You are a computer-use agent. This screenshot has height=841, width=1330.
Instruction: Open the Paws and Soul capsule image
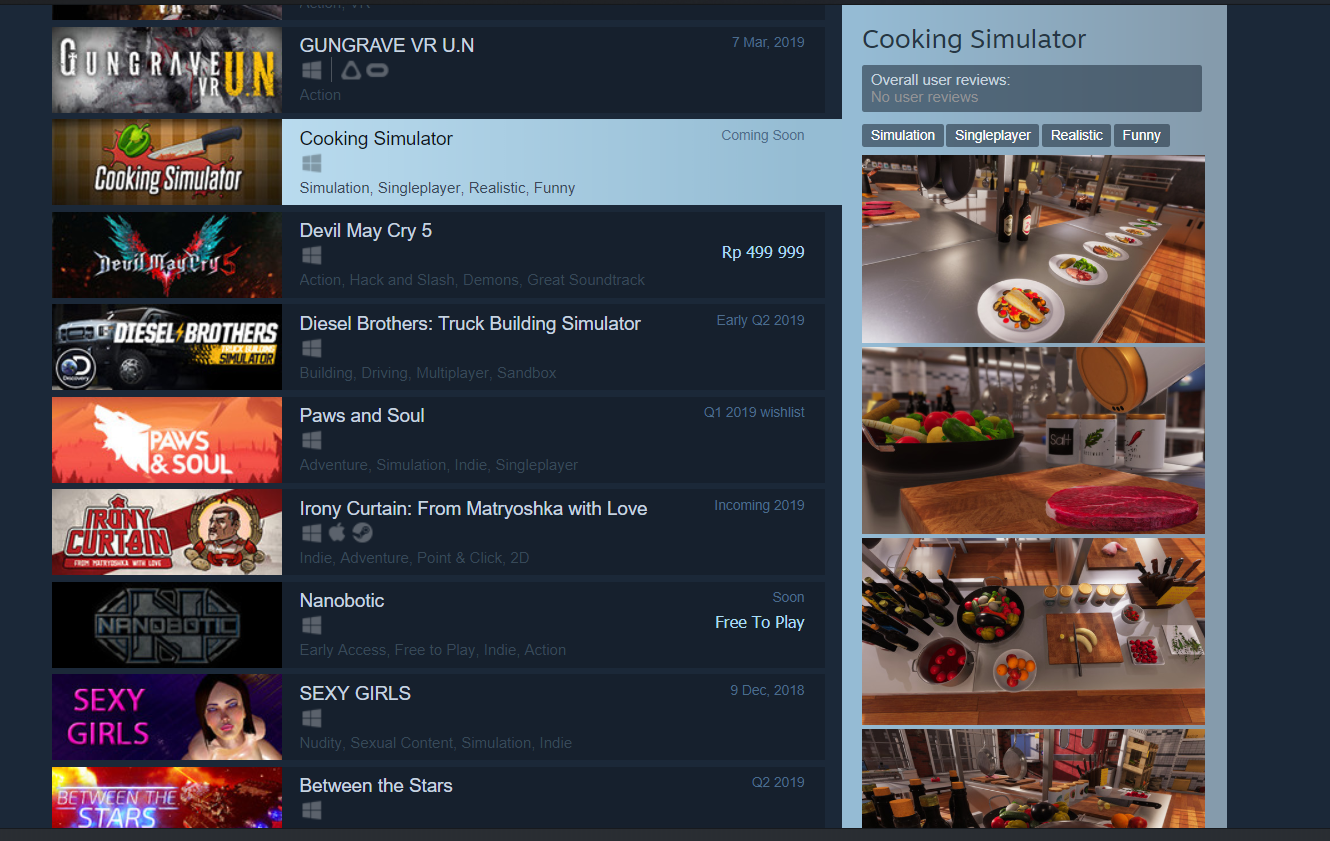(x=167, y=440)
